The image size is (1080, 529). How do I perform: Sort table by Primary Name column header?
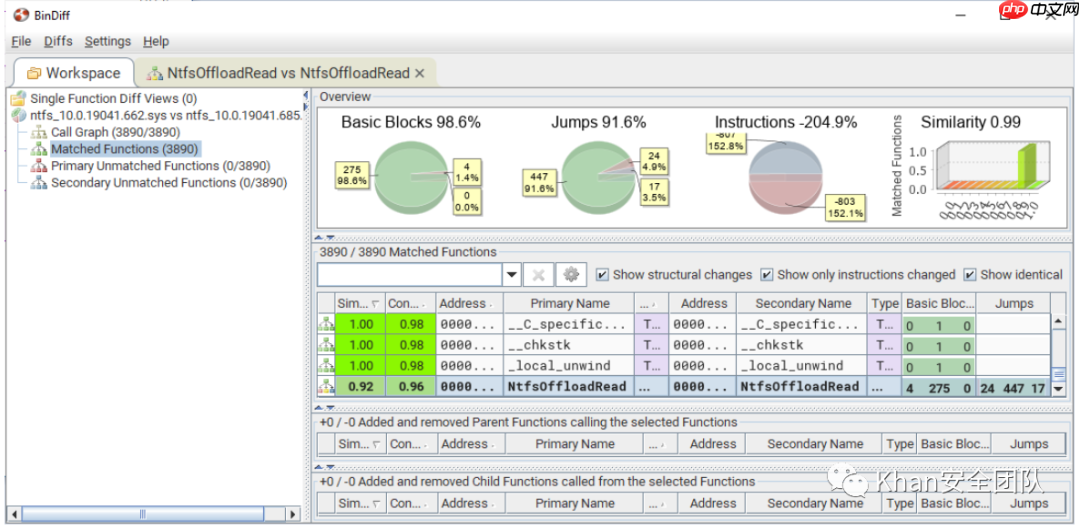click(x=570, y=303)
